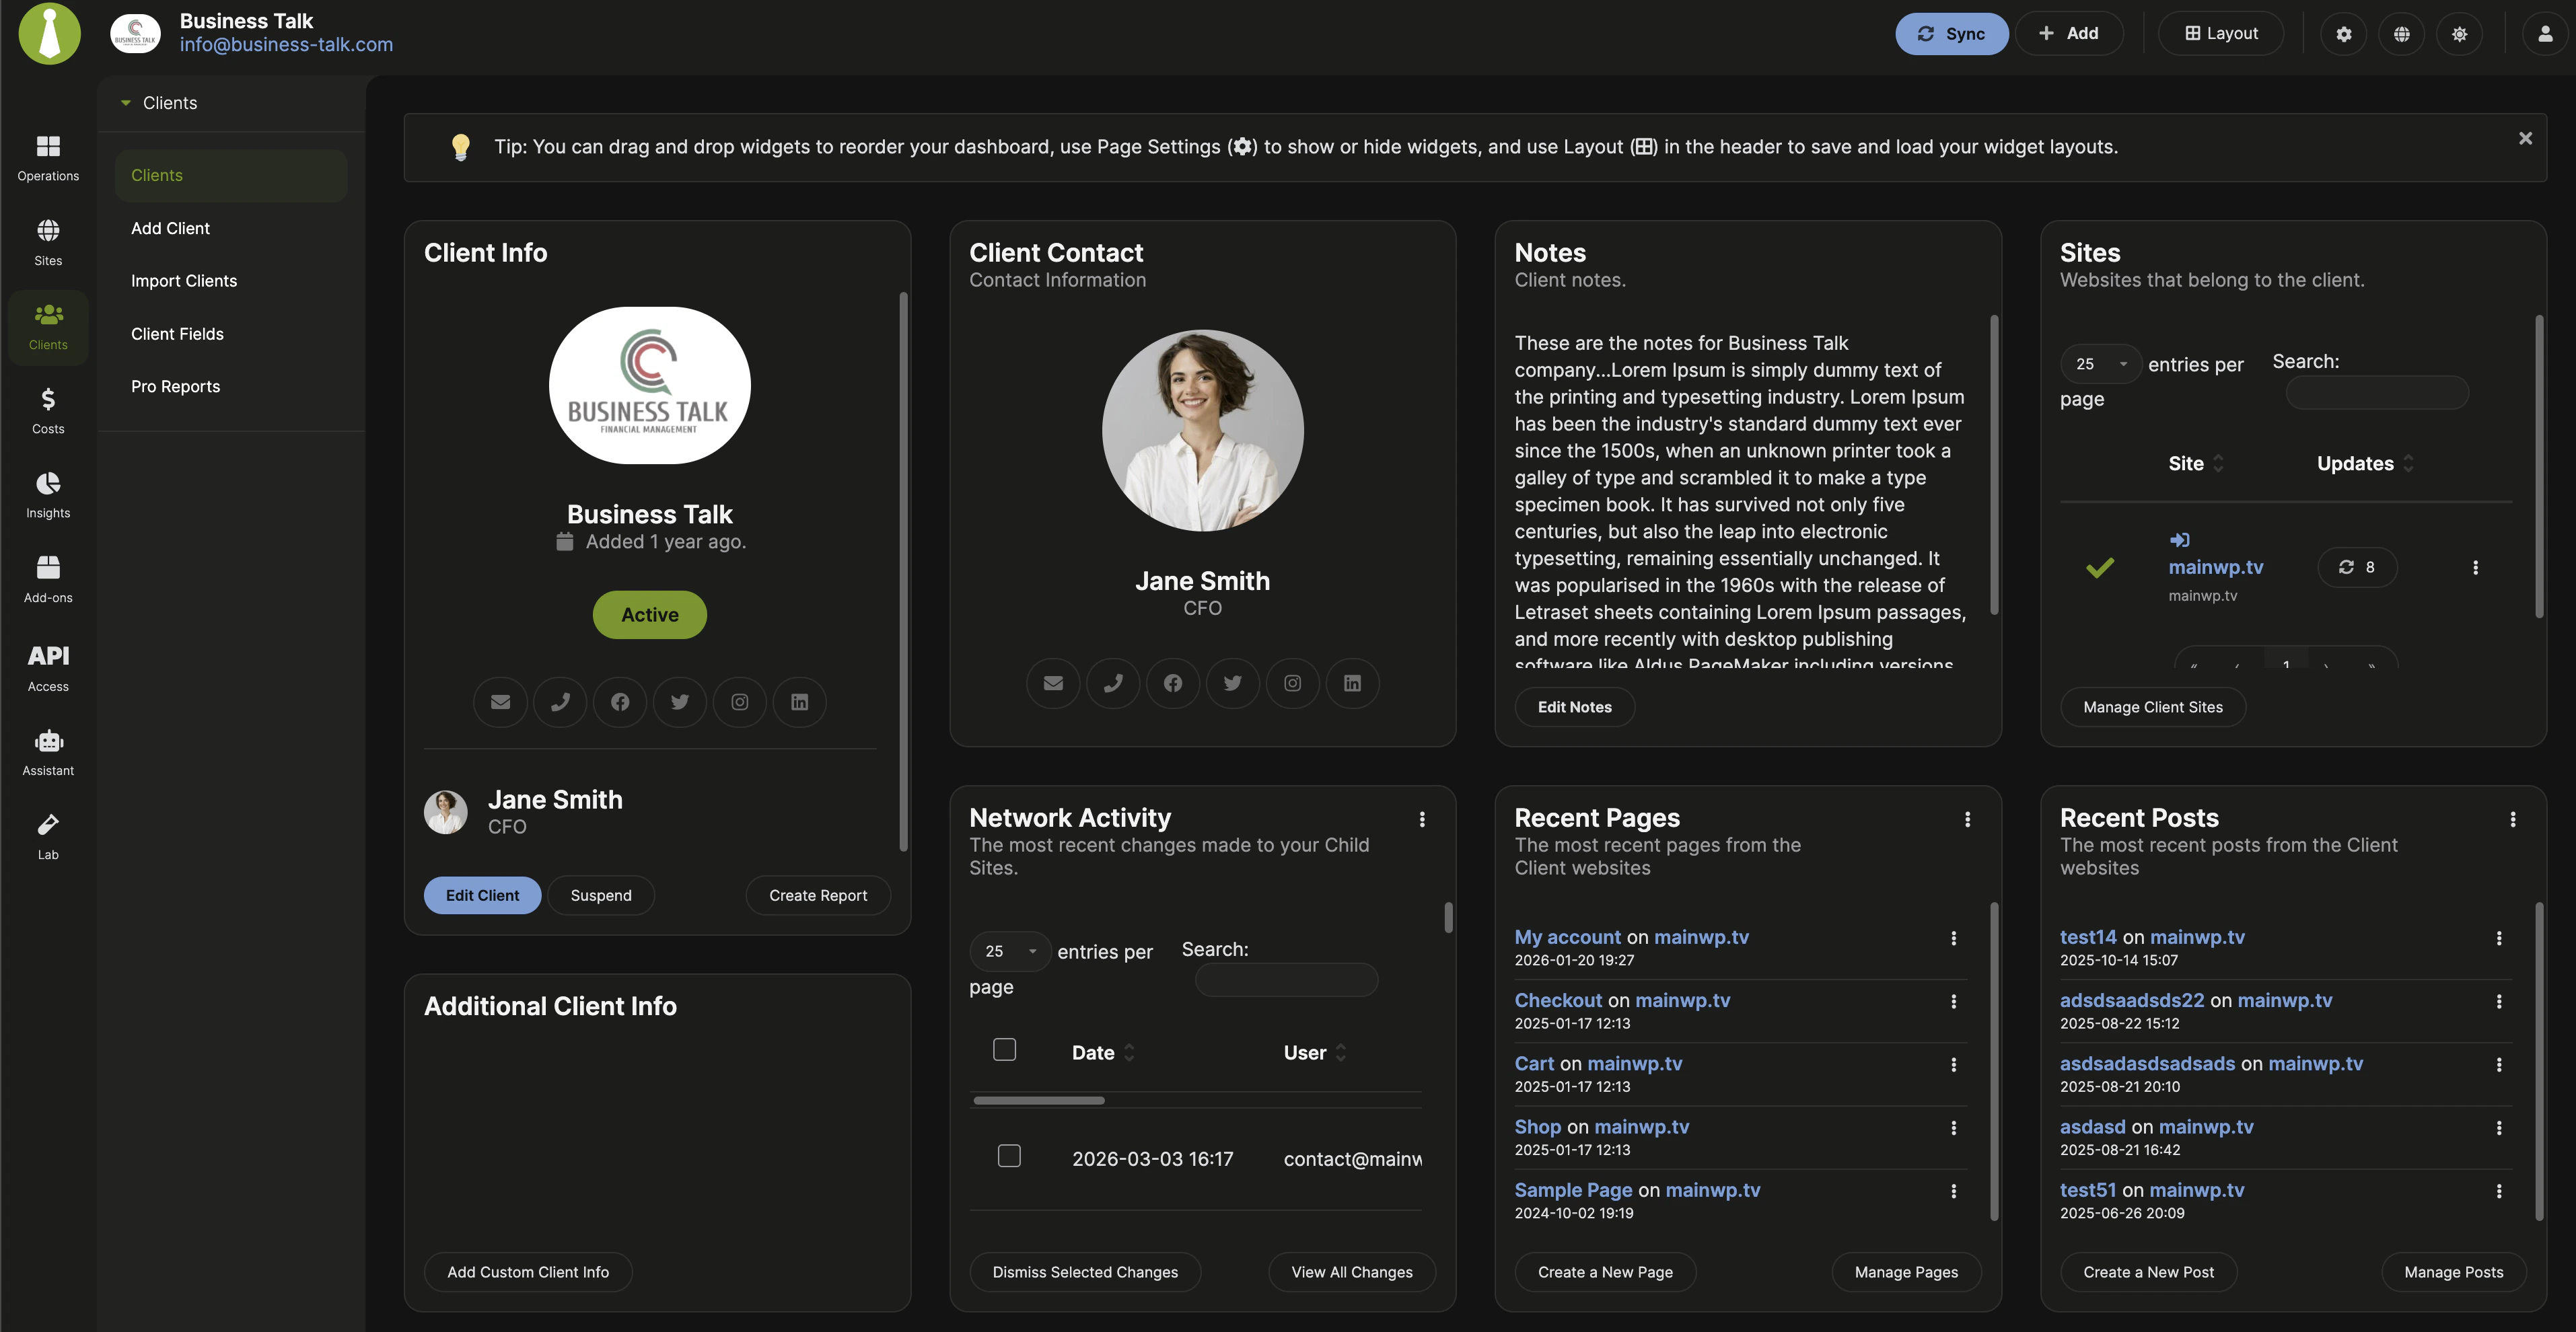Open Import Clients from the Clients menu
The image size is (2576, 1332).
click(x=184, y=281)
